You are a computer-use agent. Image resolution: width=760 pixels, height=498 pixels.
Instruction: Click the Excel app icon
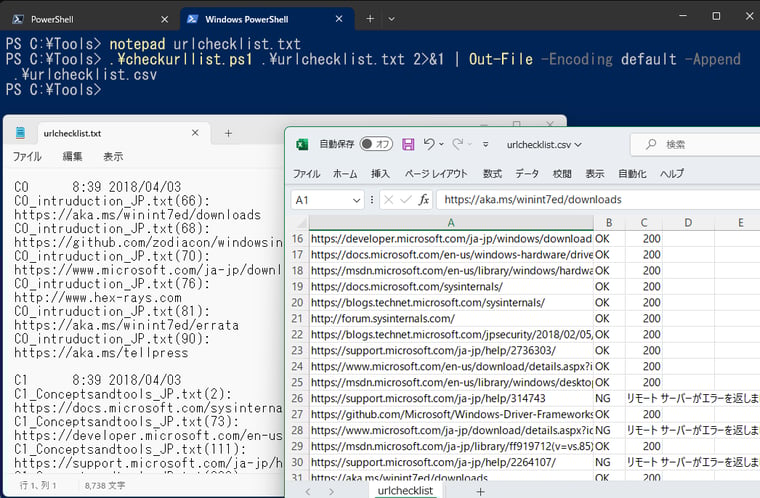[302, 145]
